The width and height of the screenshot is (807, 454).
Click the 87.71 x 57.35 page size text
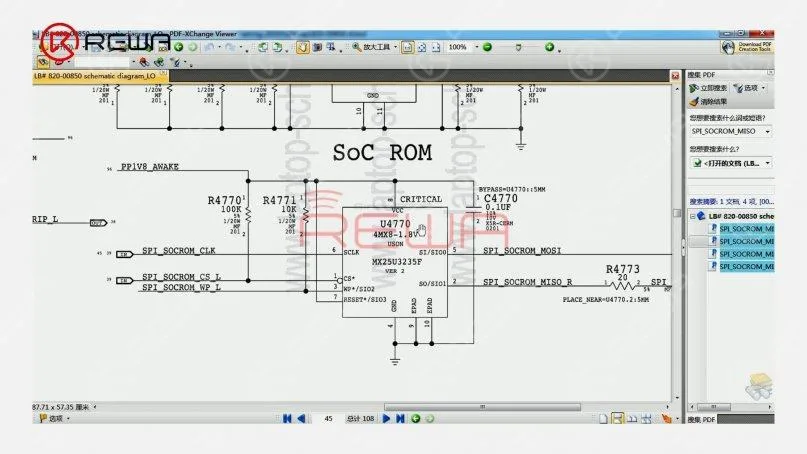[61, 407]
